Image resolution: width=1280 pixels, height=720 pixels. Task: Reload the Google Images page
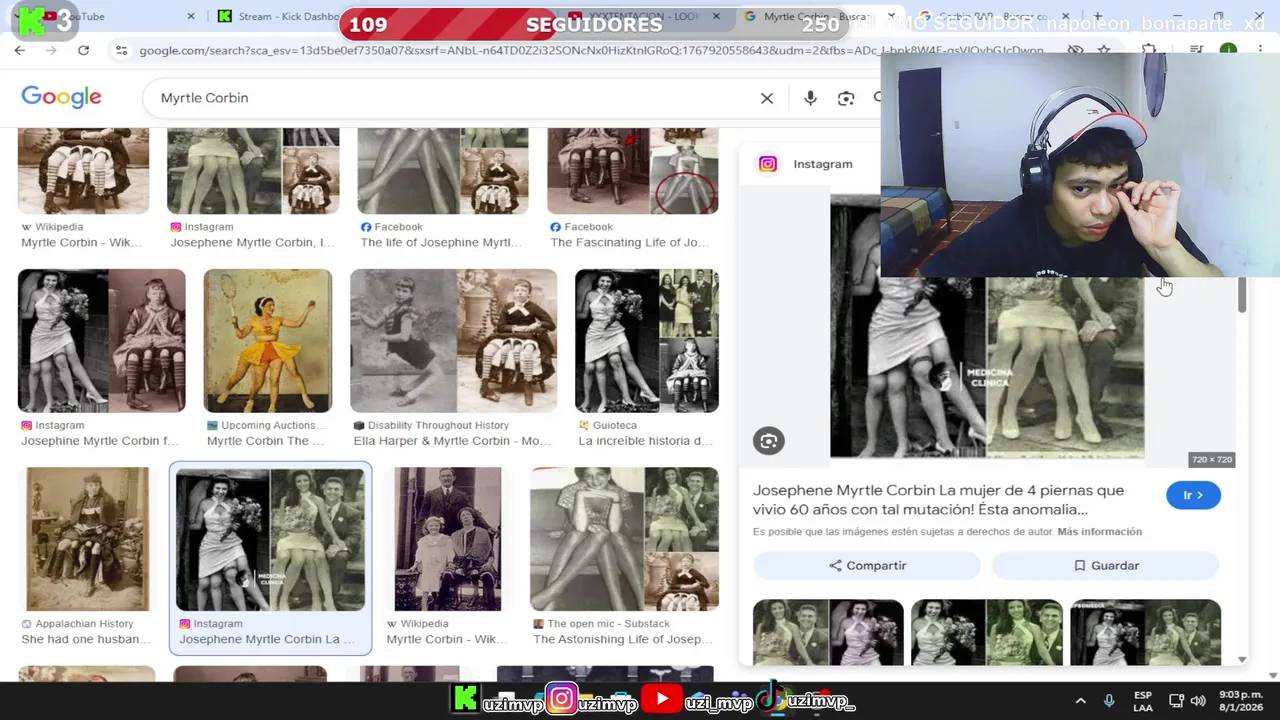click(83, 50)
